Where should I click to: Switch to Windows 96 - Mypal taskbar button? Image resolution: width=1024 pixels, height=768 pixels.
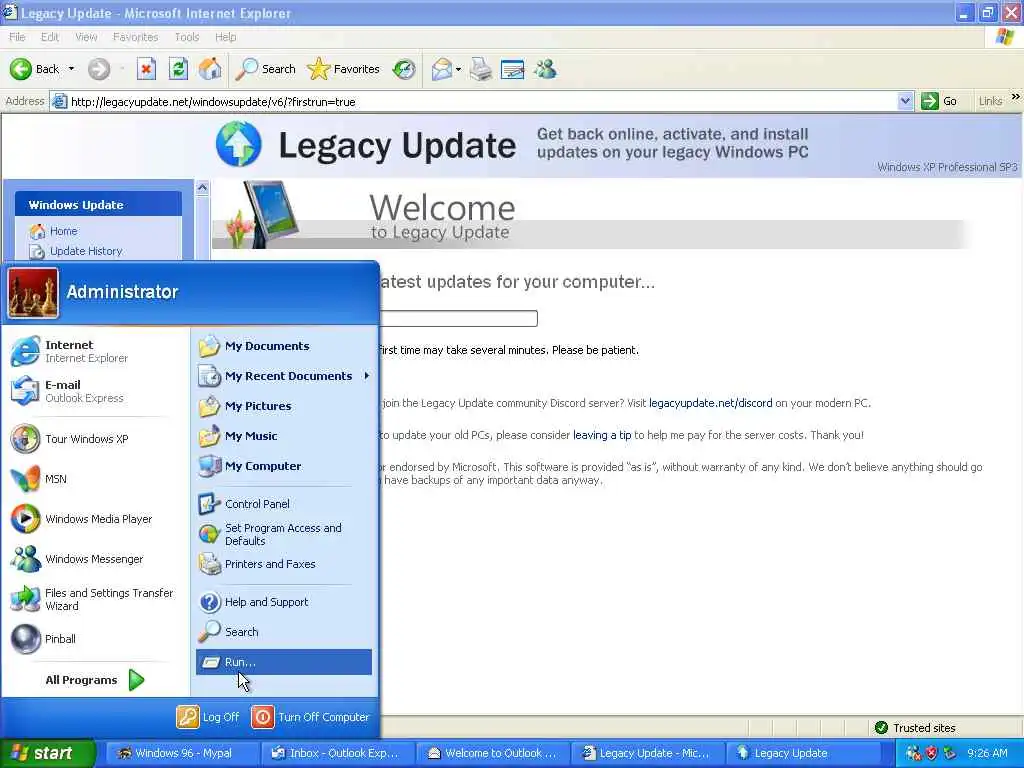(x=181, y=753)
